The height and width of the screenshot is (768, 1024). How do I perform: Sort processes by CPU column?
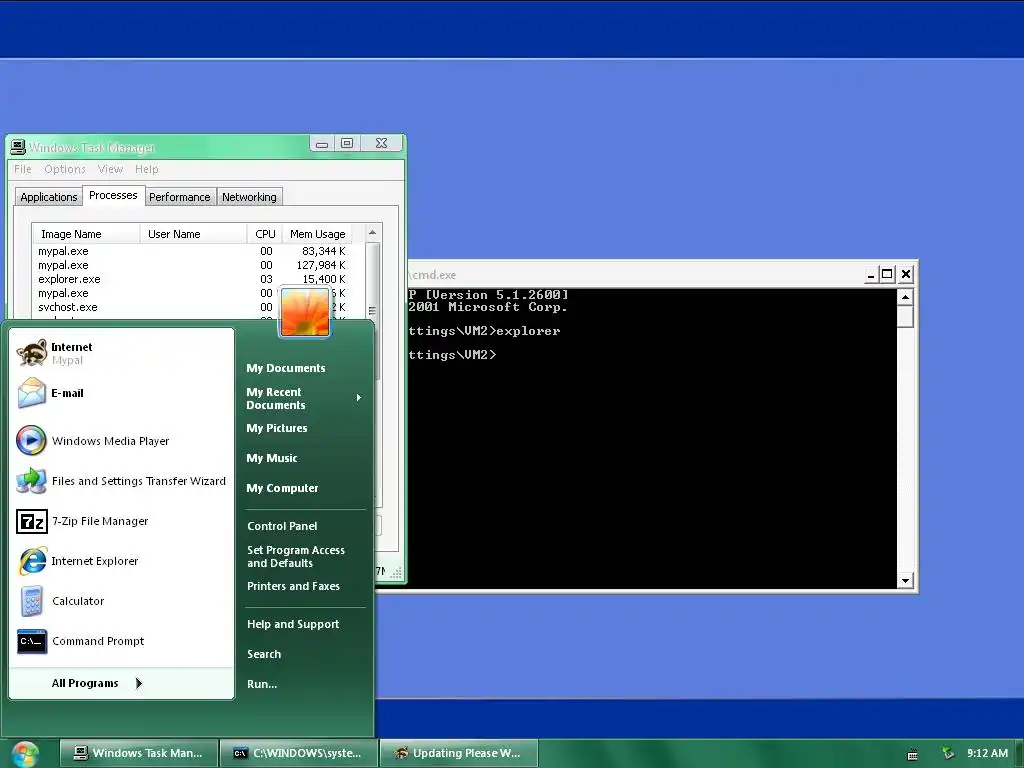(x=265, y=234)
